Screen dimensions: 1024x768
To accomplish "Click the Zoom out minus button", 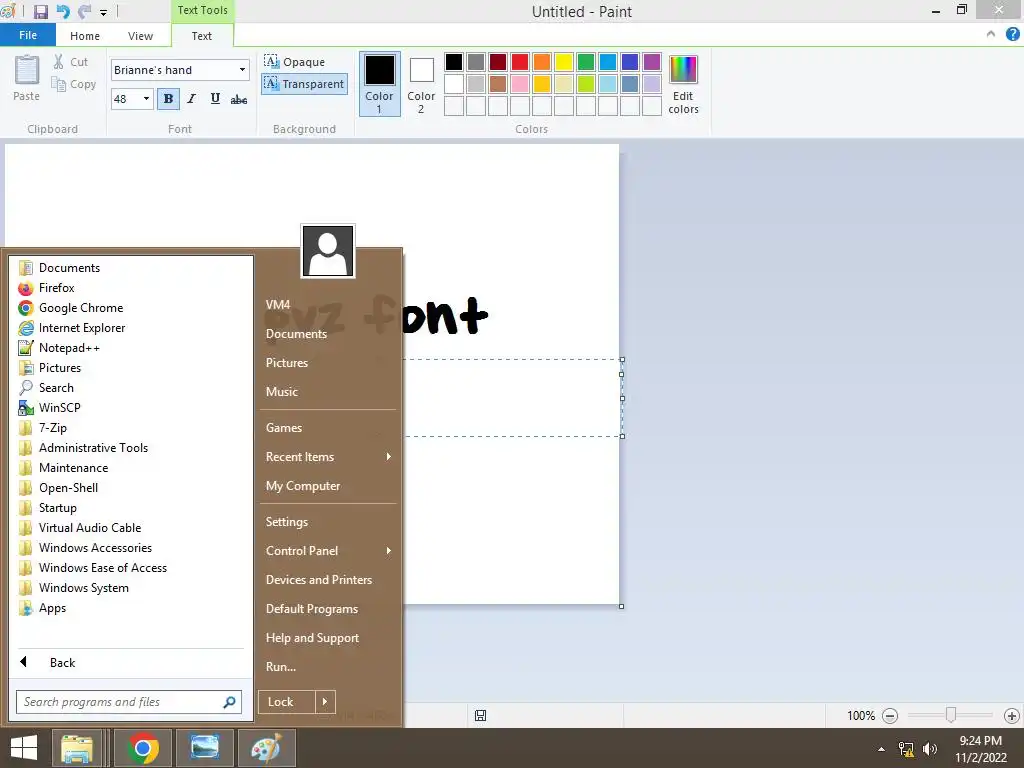I will point(889,716).
